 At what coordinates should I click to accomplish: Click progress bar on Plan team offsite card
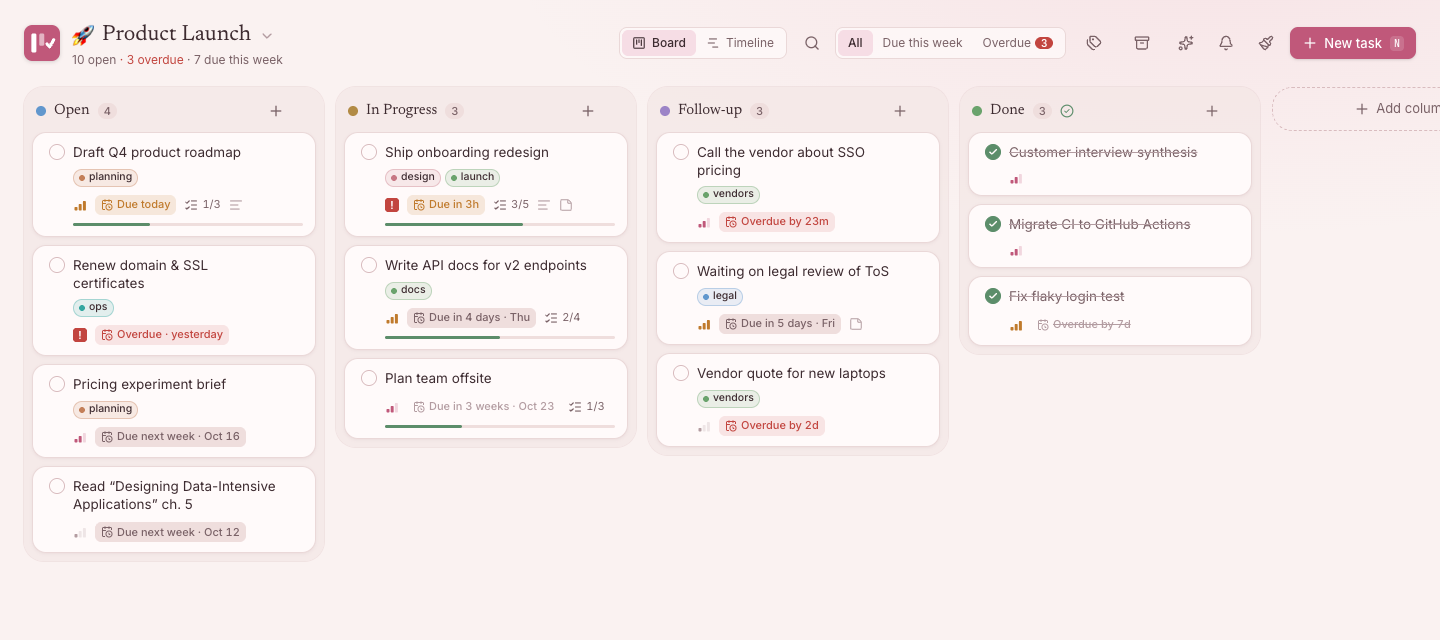pyautogui.click(x=500, y=427)
